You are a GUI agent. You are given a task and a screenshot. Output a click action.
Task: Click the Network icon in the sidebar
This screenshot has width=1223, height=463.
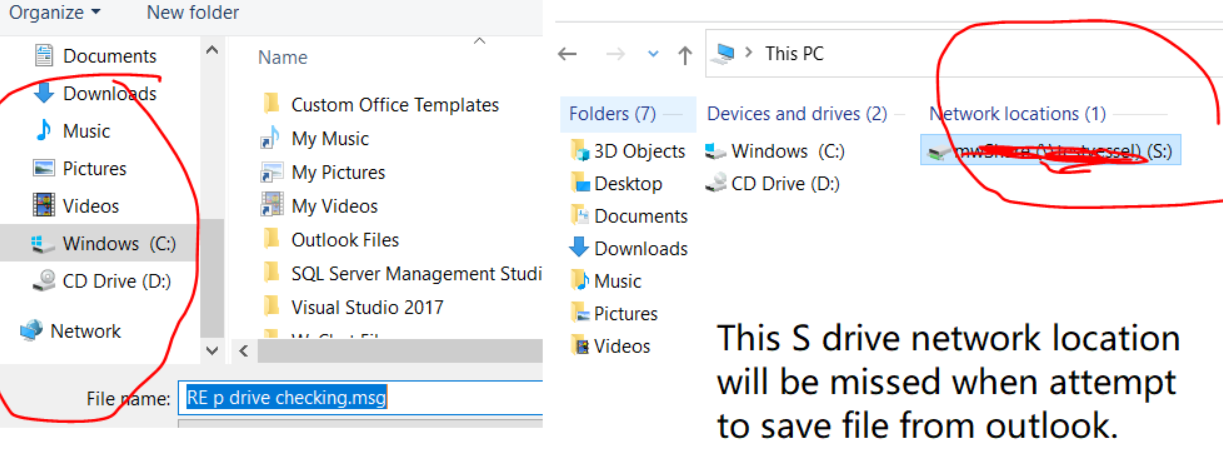click(31, 331)
